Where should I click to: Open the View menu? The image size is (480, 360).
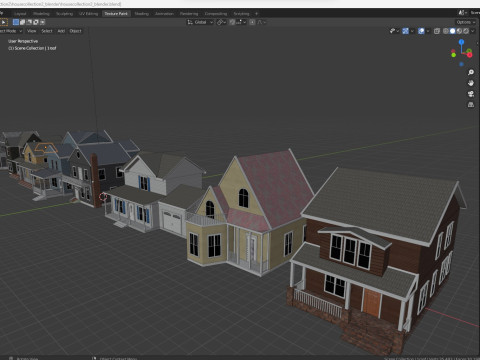click(32, 31)
